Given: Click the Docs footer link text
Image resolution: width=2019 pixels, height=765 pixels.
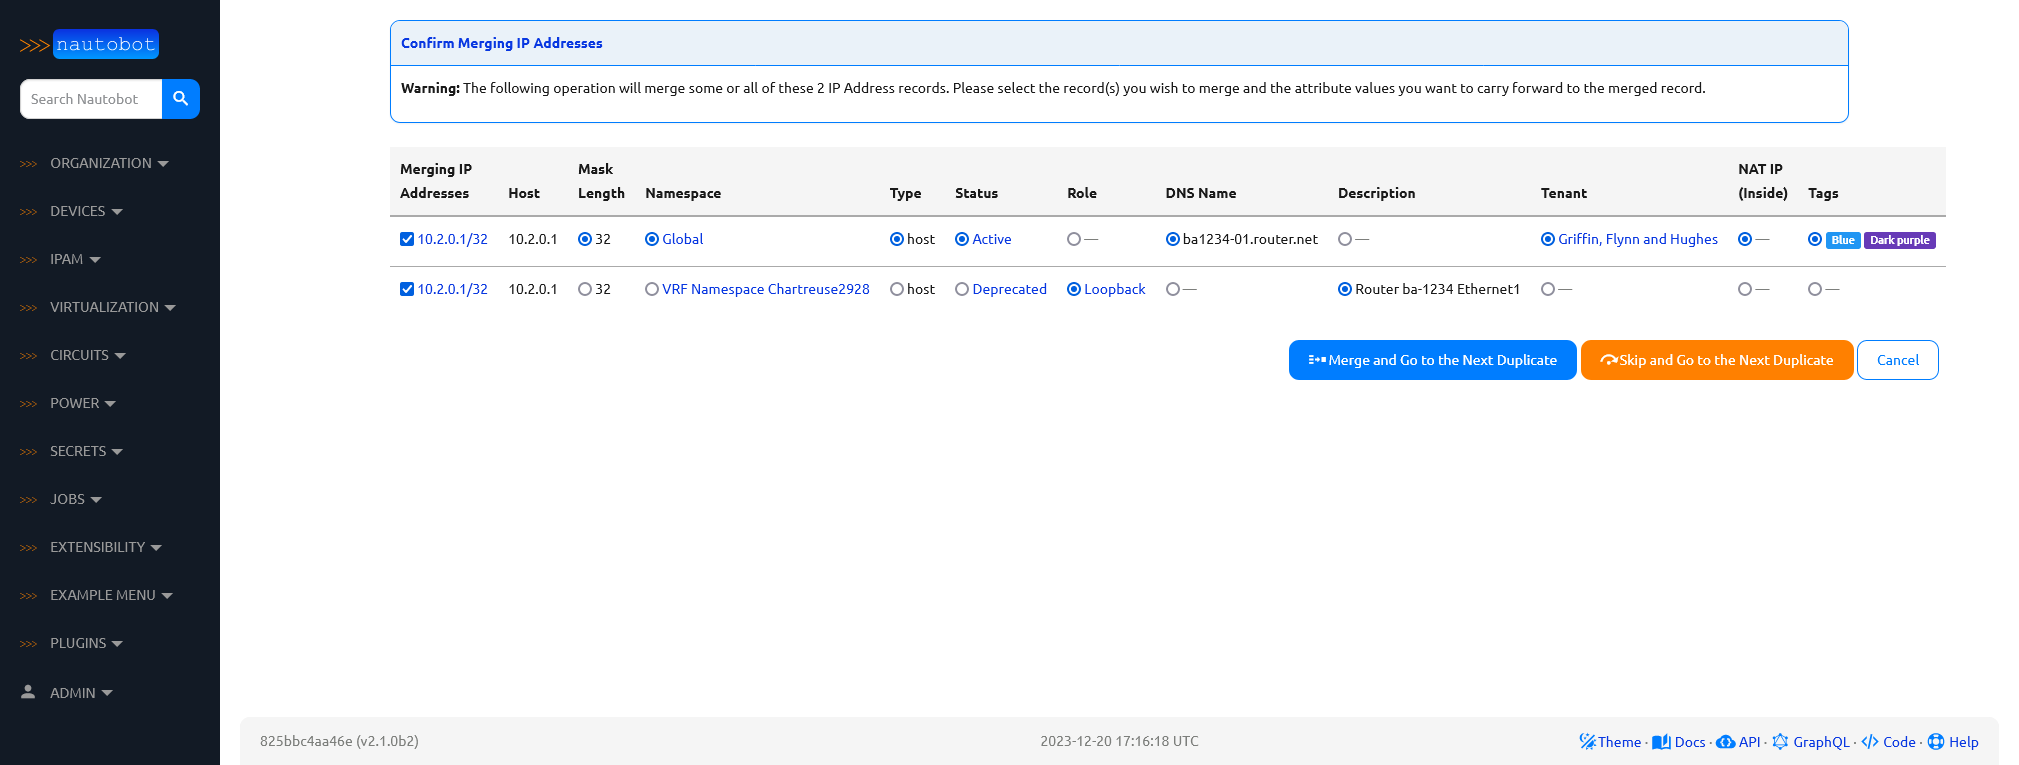Looking at the screenshot, I should pyautogui.click(x=1690, y=742).
